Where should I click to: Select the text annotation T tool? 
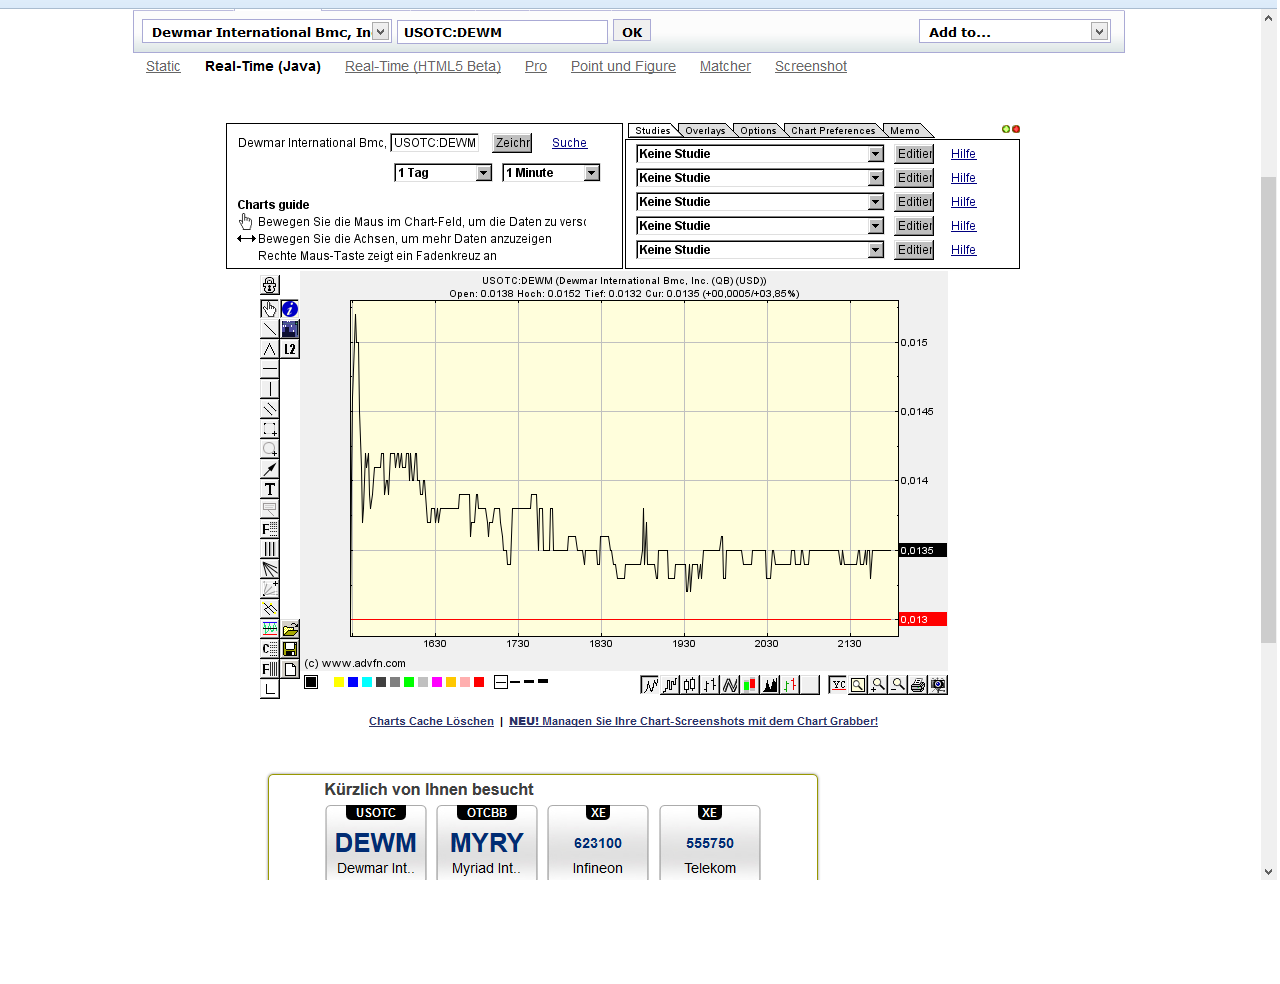click(x=269, y=489)
